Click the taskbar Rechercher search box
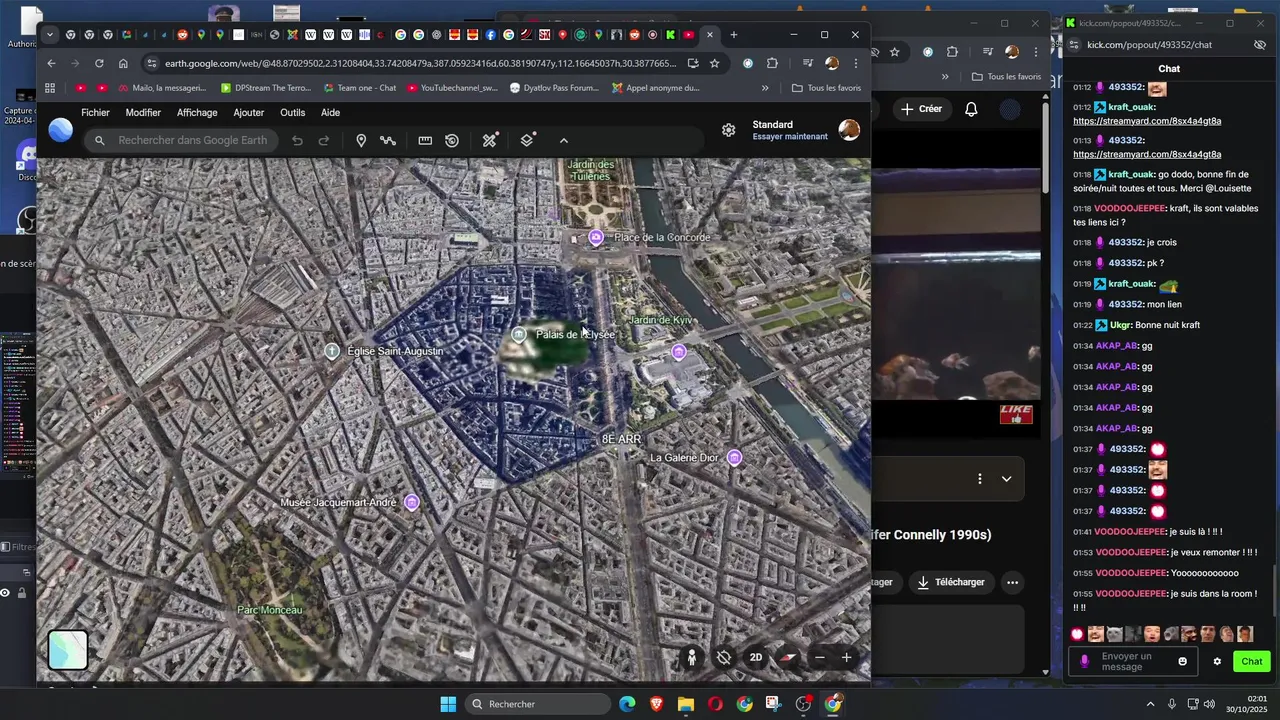Viewport: 1280px width, 720px height. (540, 704)
